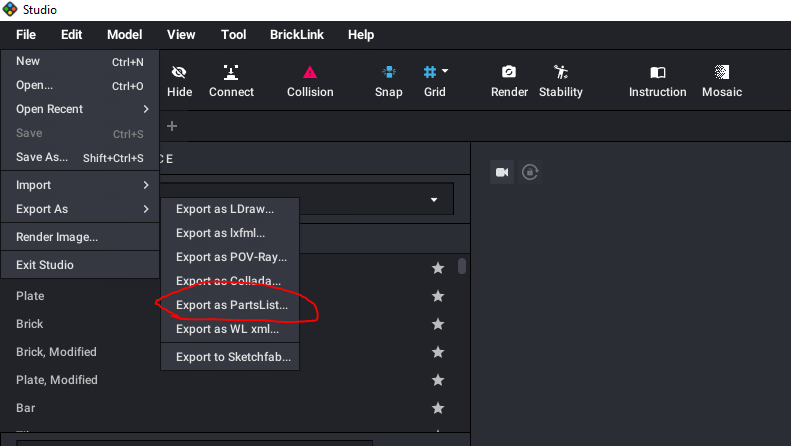Viewport: 791px width, 446px height.
Task: Open the Render tool
Action: tap(509, 81)
